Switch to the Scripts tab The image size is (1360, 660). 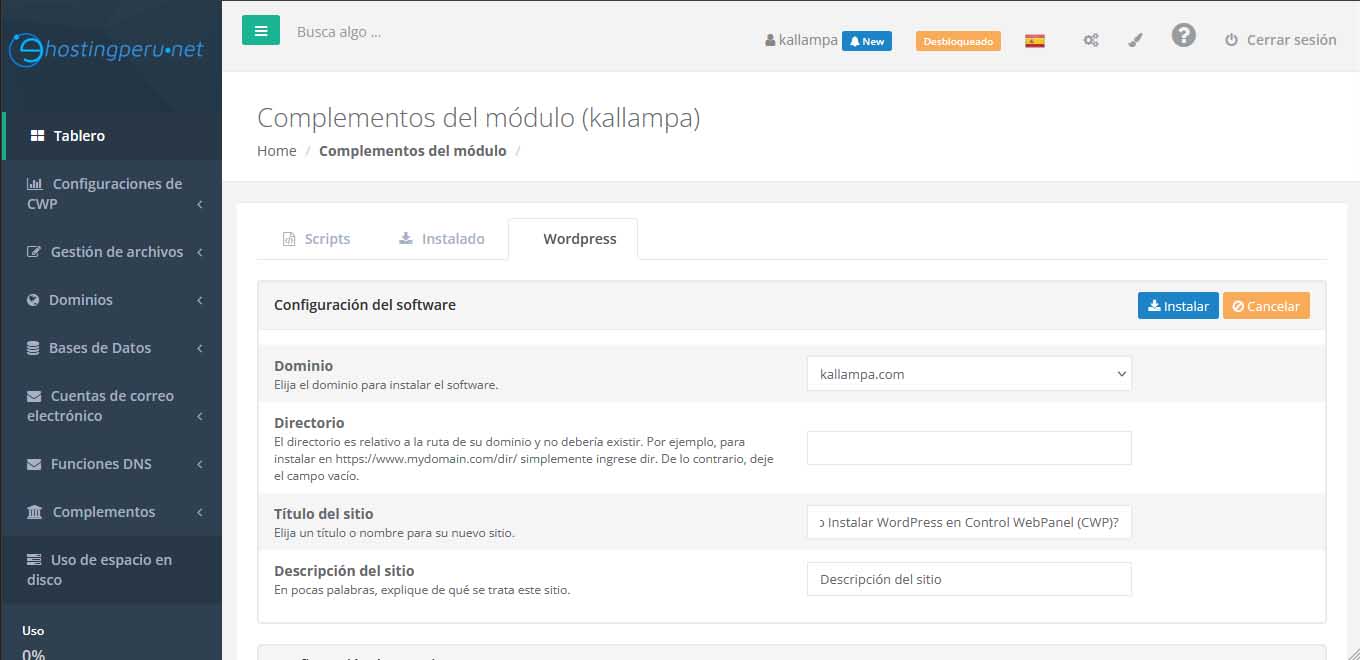click(316, 239)
